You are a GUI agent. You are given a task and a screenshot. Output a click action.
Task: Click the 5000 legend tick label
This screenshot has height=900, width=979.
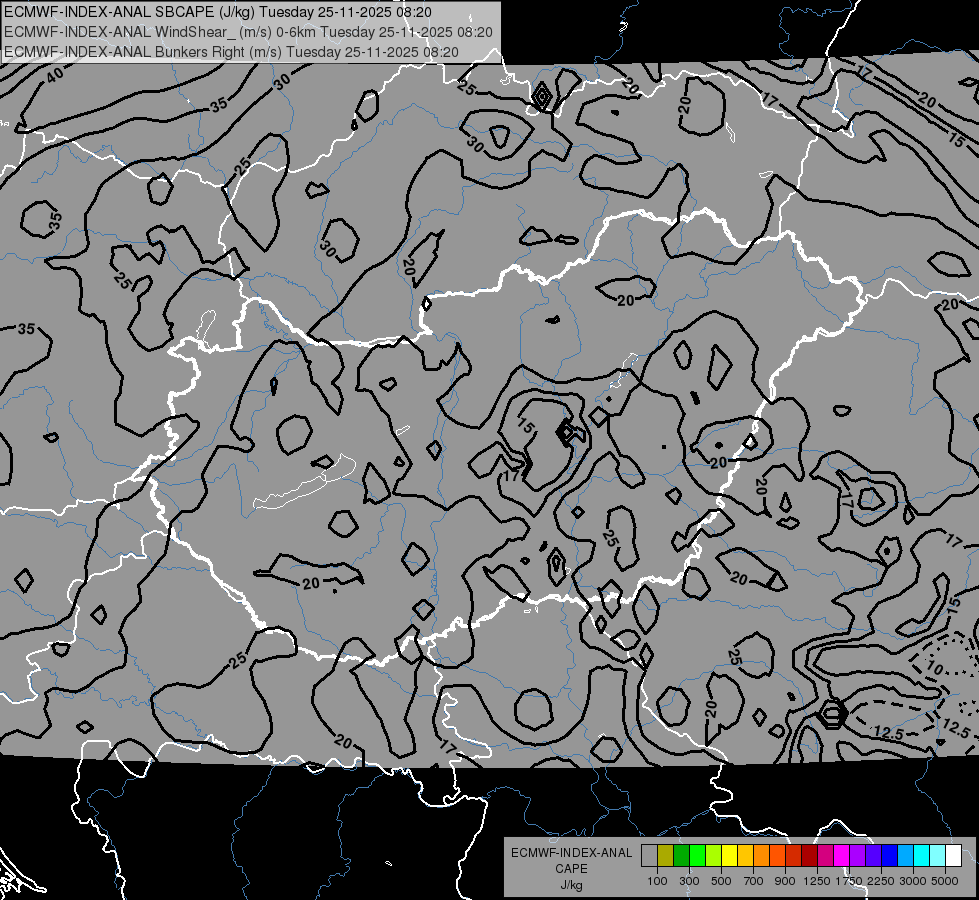[945, 881]
